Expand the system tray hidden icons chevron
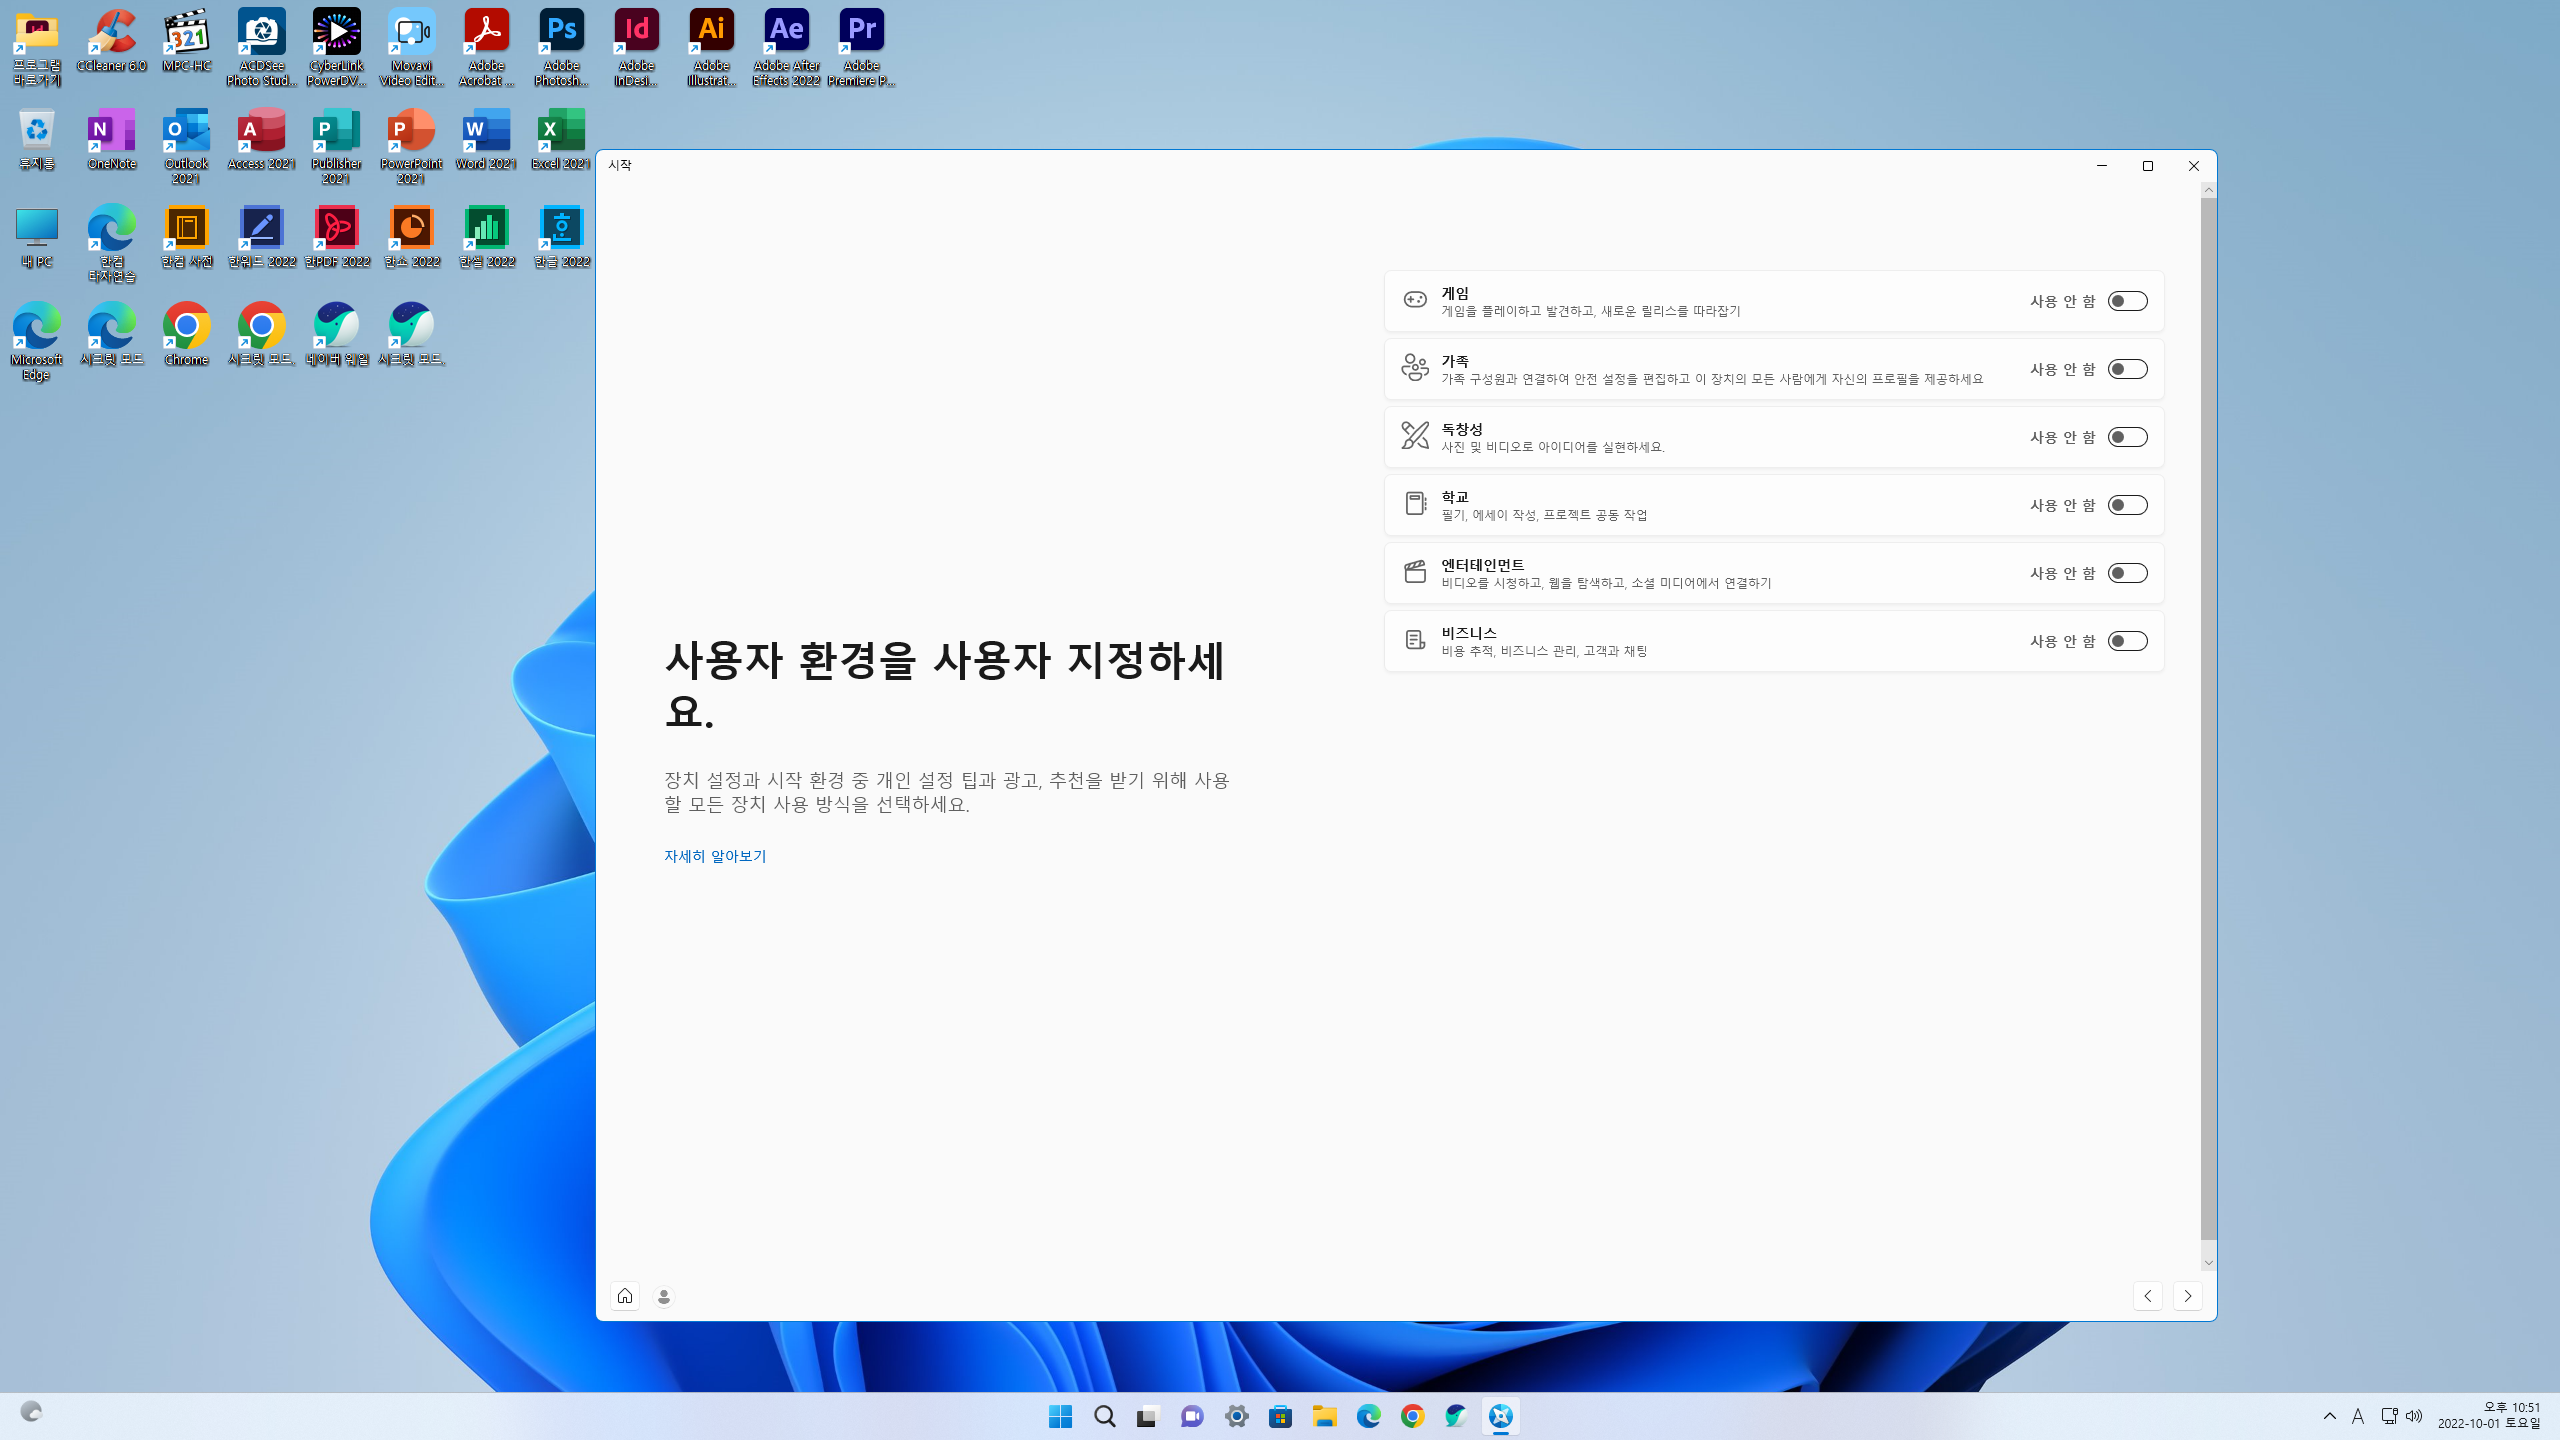The width and height of the screenshot is (2560, 1440). pos(2330,1416)
